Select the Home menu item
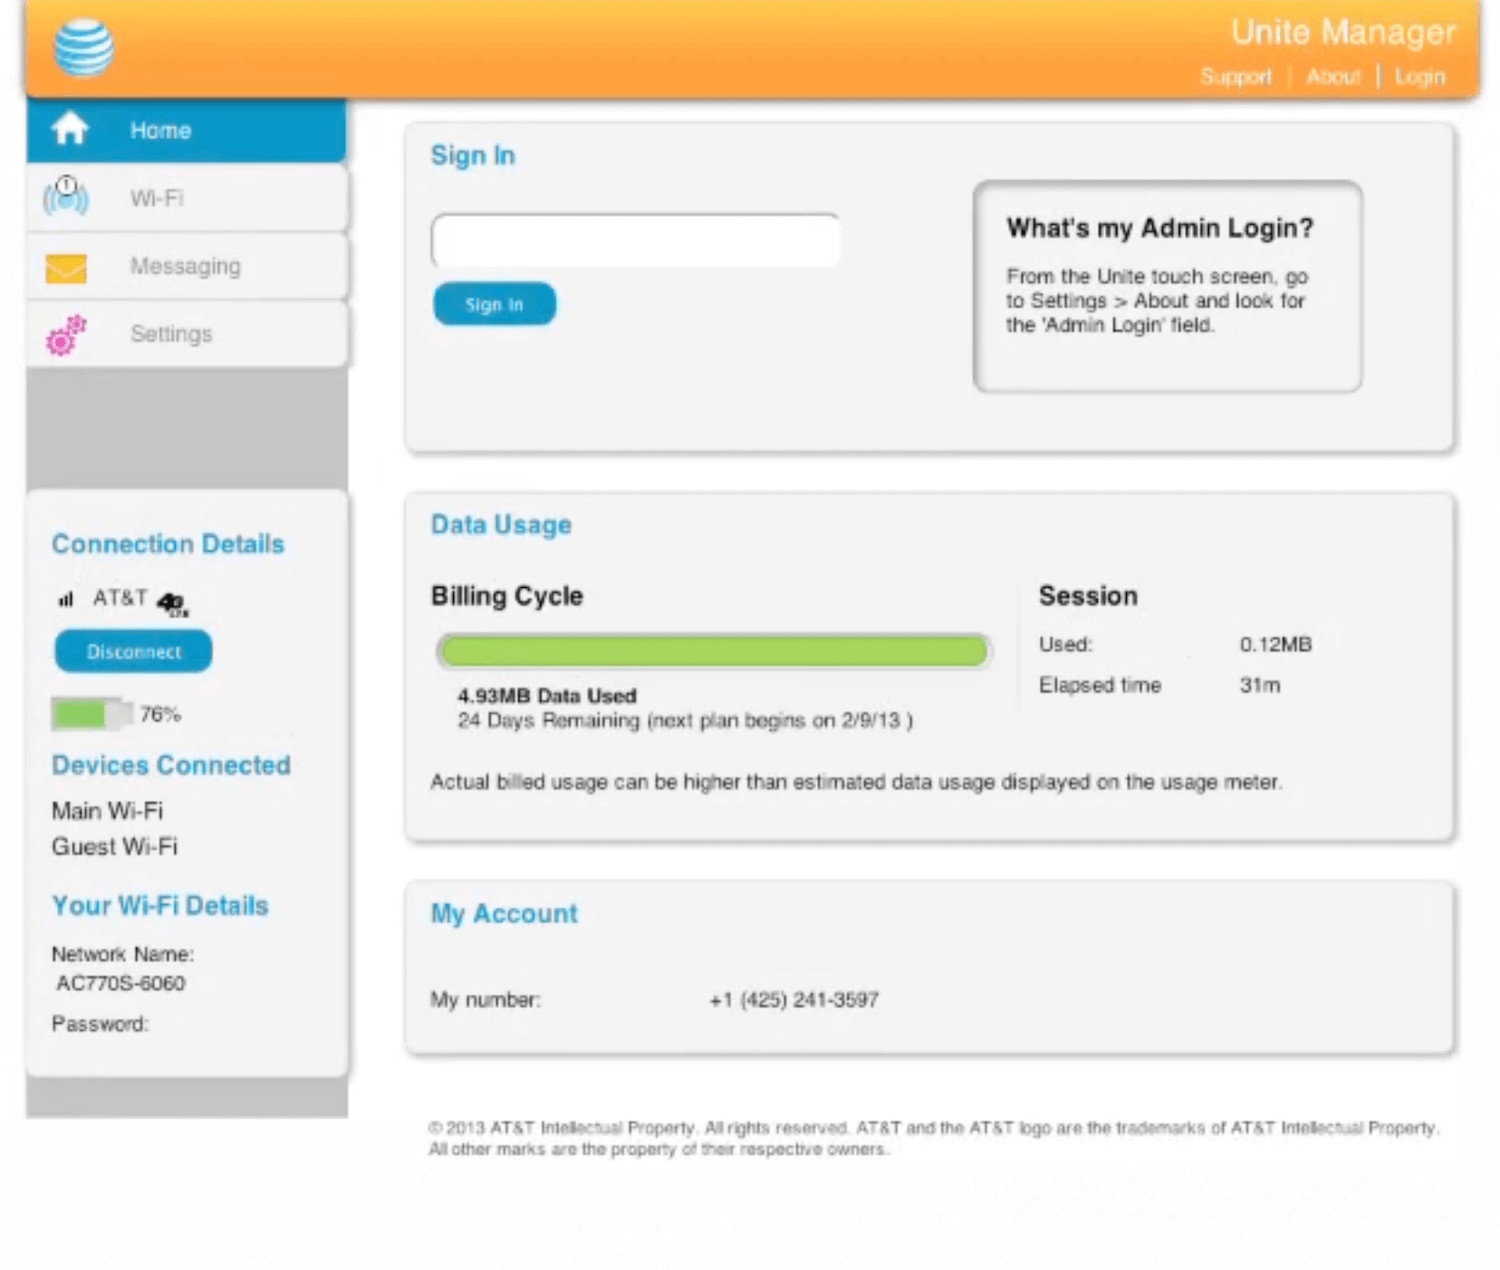The image size is (1500, 1270). (160, 130)
